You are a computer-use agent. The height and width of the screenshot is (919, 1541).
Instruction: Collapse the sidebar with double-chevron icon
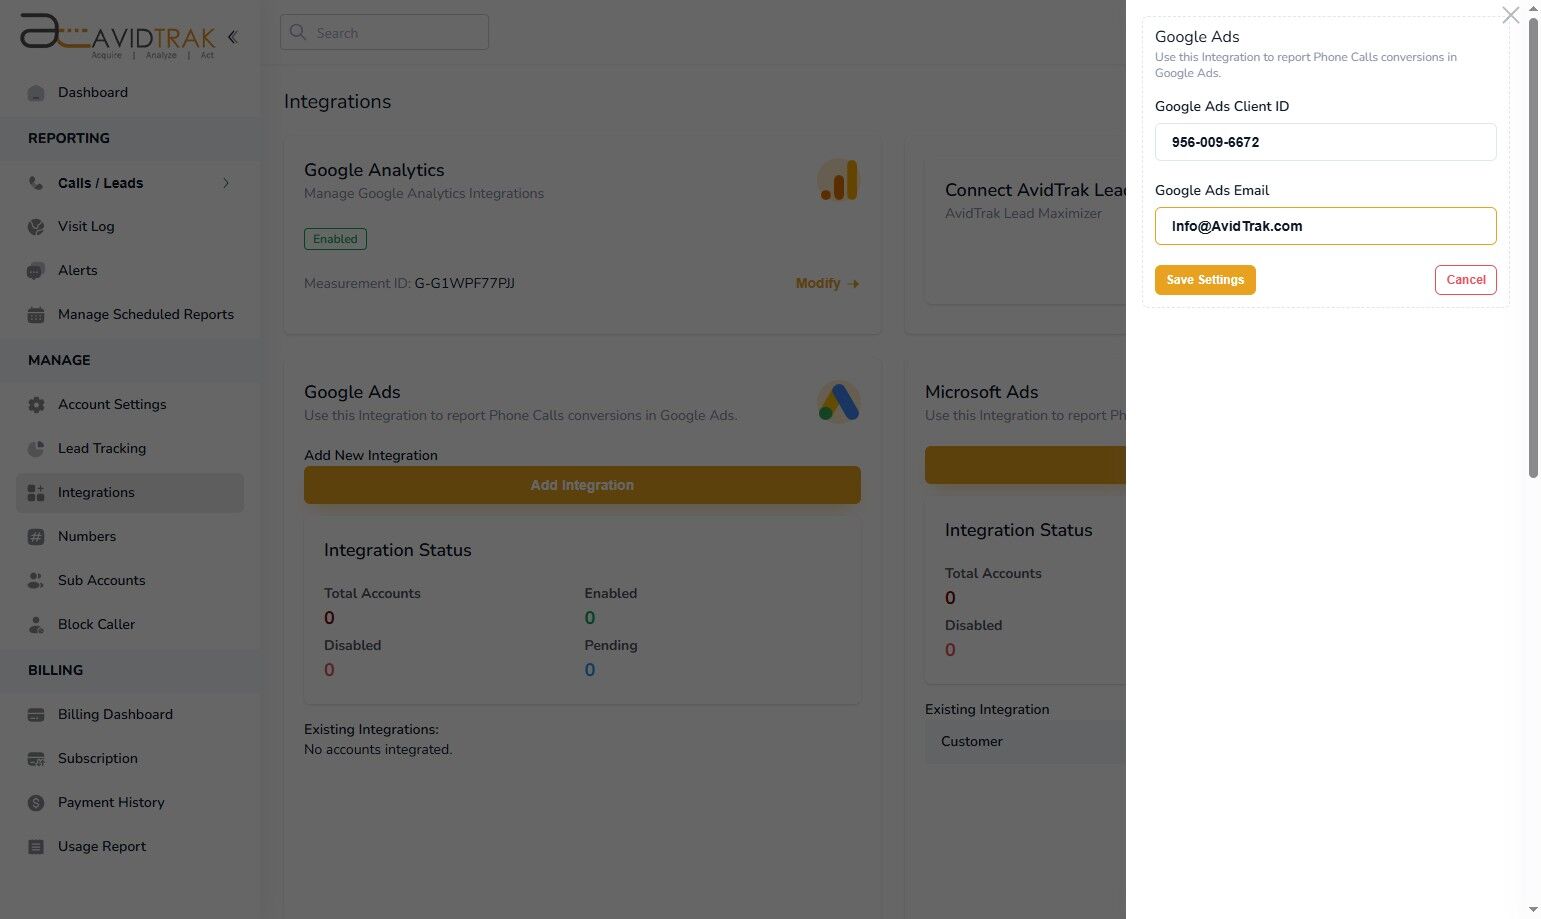(x=232, y=37)
